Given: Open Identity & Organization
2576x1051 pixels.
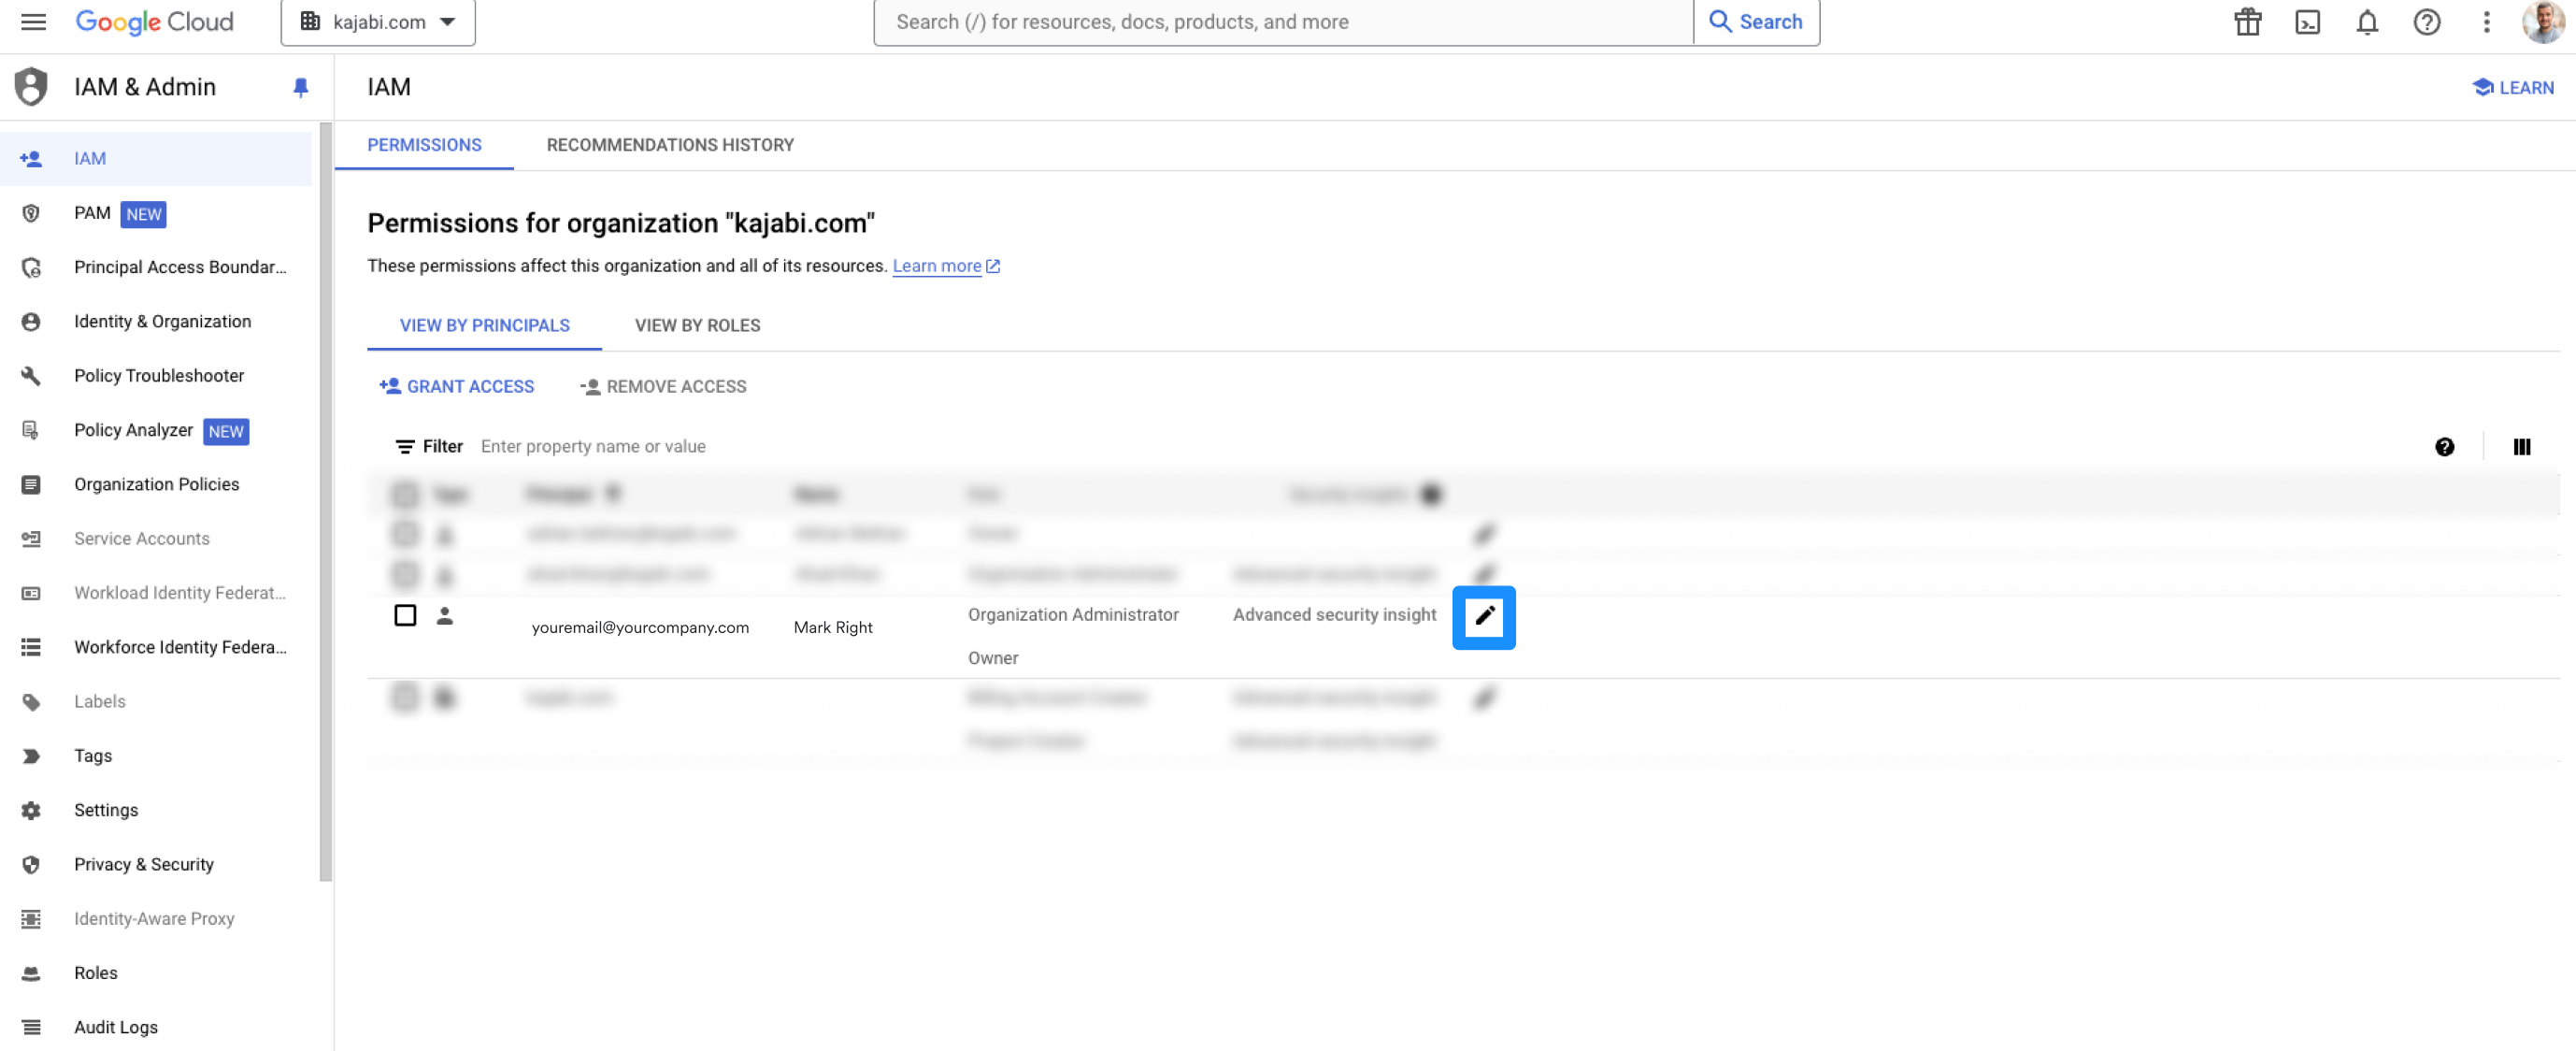Looking at the screenshot, I should [156, 322].
